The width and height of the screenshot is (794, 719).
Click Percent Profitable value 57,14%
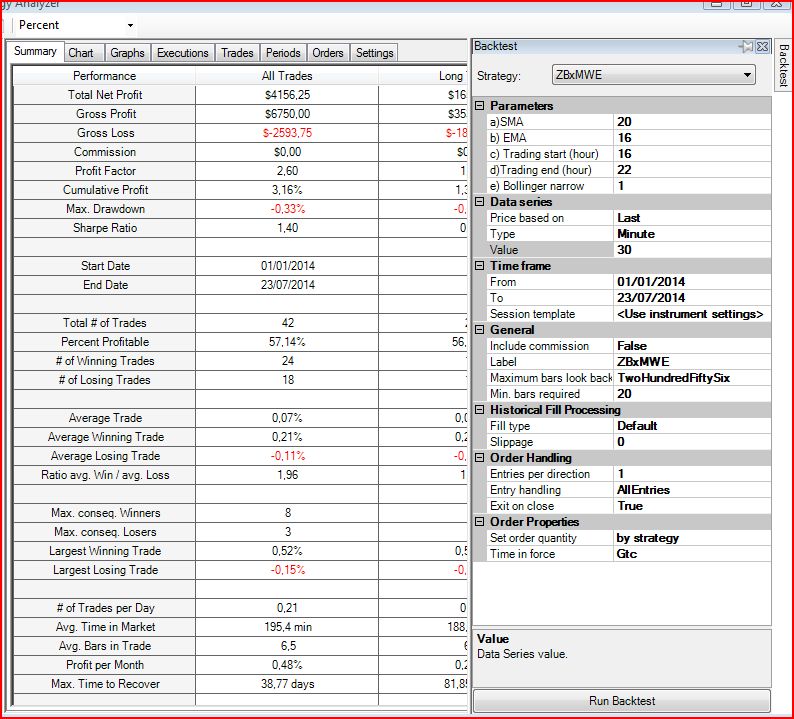[287, 342]
